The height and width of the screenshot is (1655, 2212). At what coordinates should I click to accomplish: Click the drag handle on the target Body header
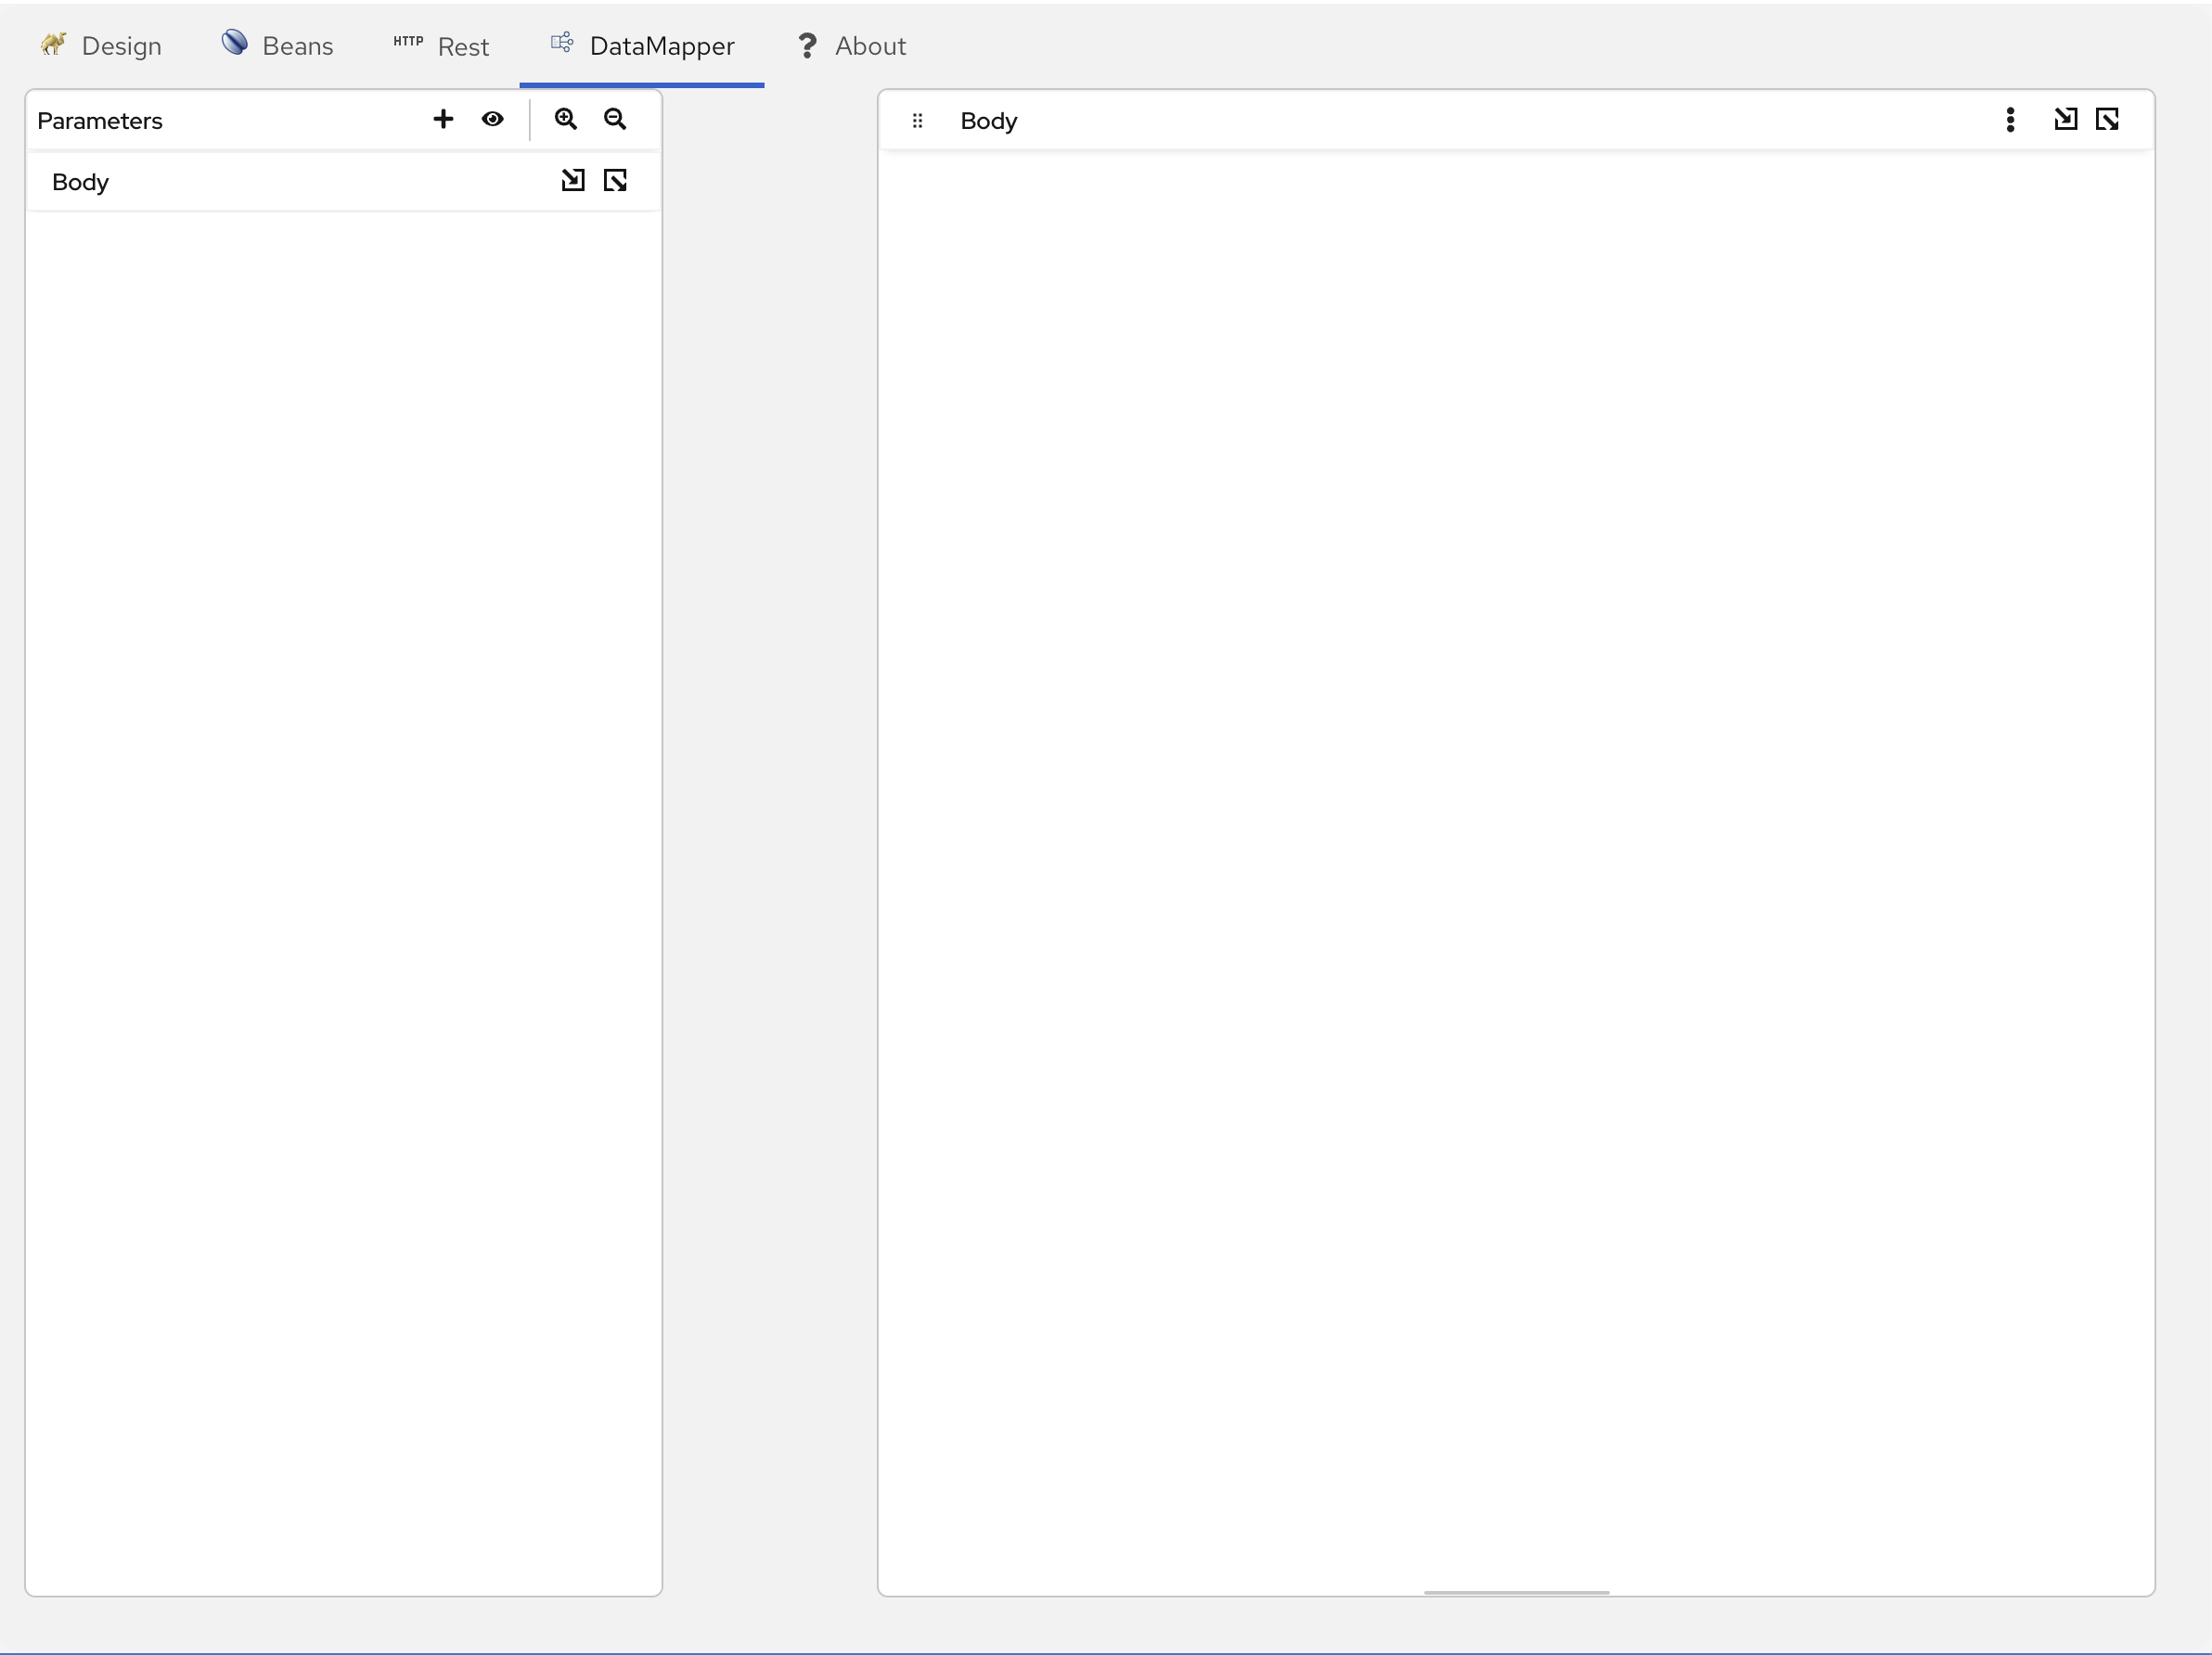click(x=918, y=120)
